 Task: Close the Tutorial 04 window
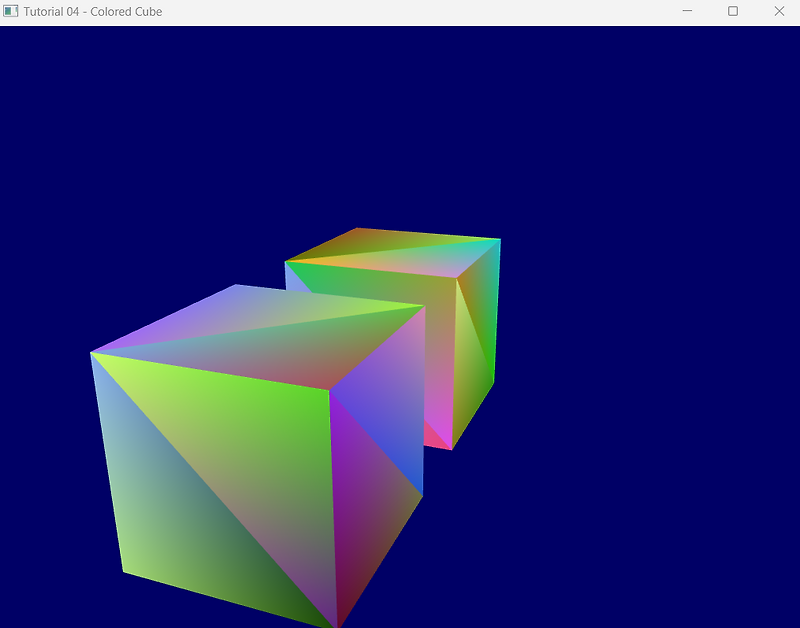click(779, 11)
